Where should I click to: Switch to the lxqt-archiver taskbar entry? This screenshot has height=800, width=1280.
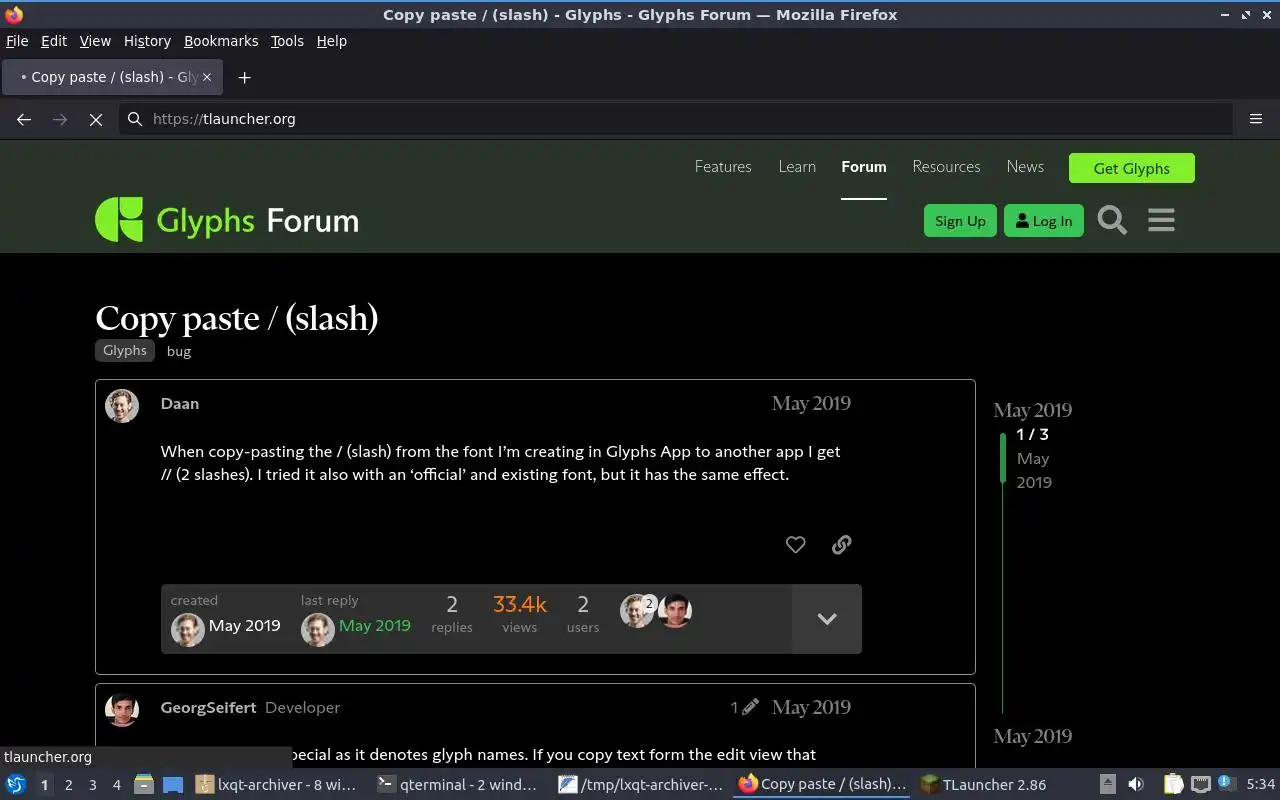pos(277,785)
